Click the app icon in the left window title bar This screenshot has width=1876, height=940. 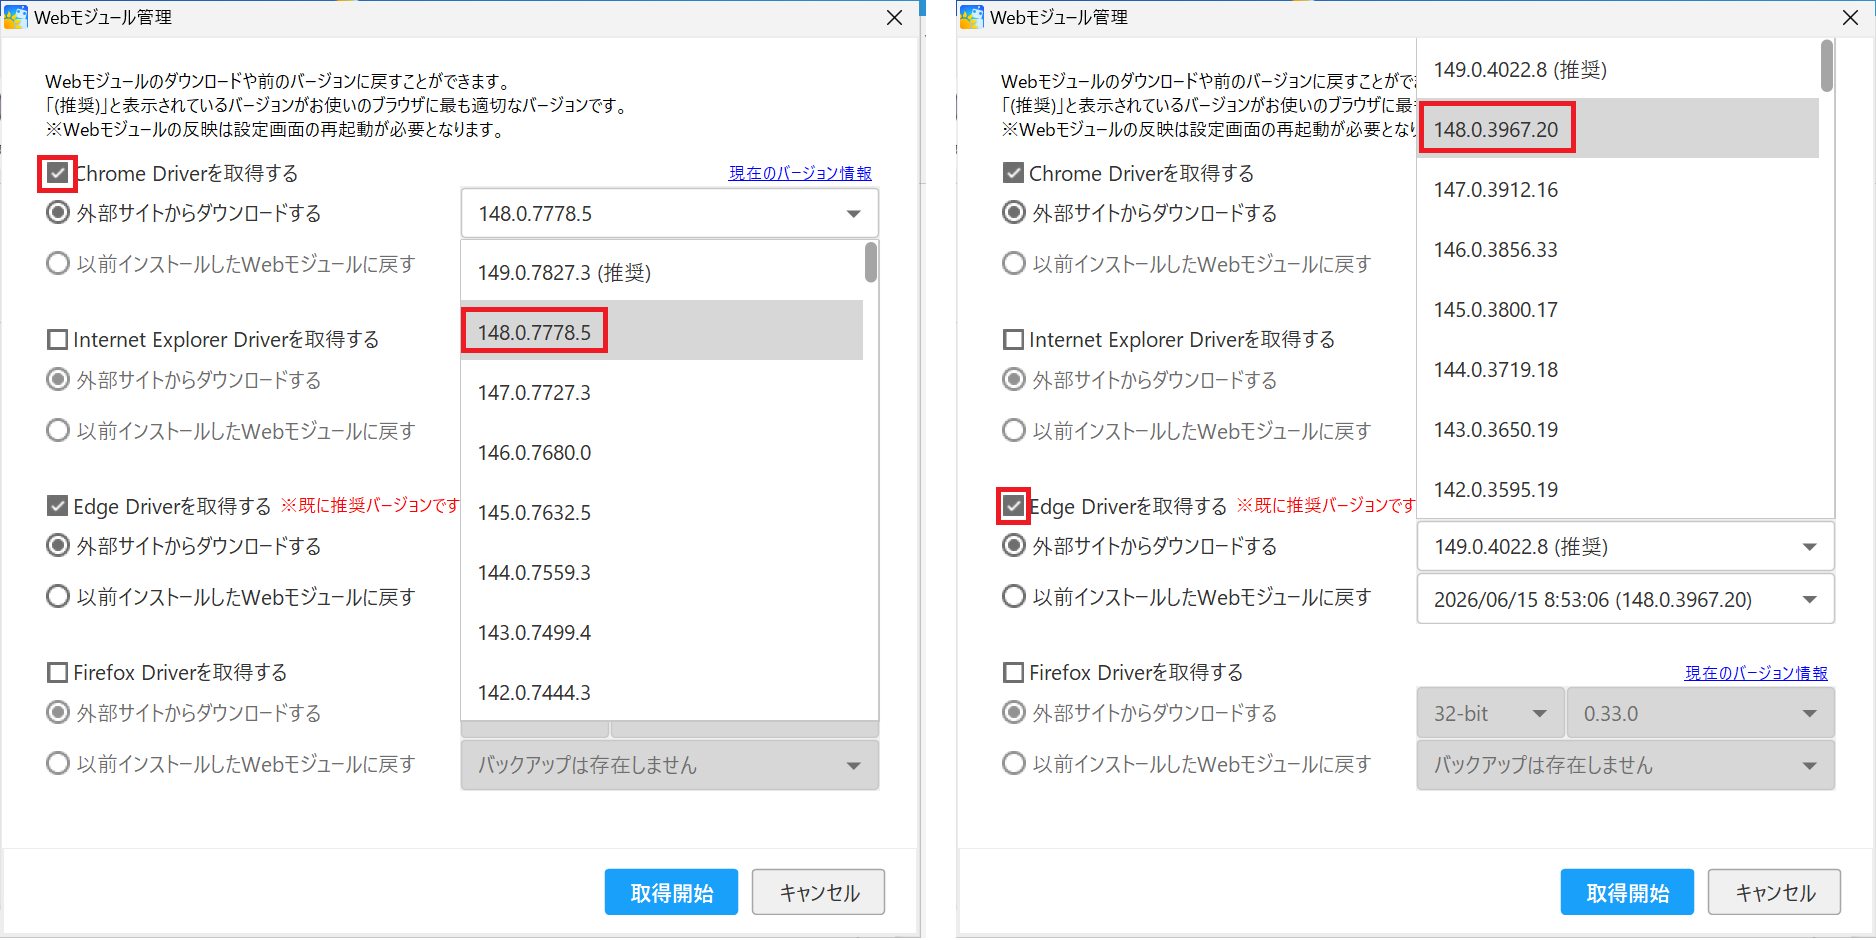click(x=16, y=17)
